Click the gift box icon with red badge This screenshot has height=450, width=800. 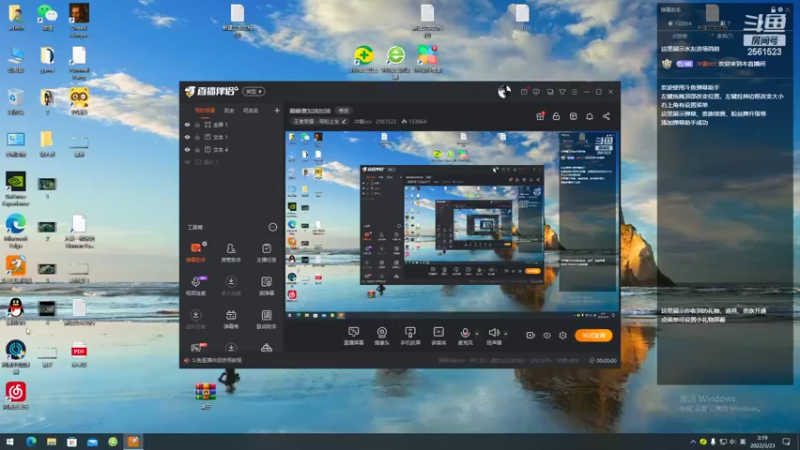click(540, 116)
